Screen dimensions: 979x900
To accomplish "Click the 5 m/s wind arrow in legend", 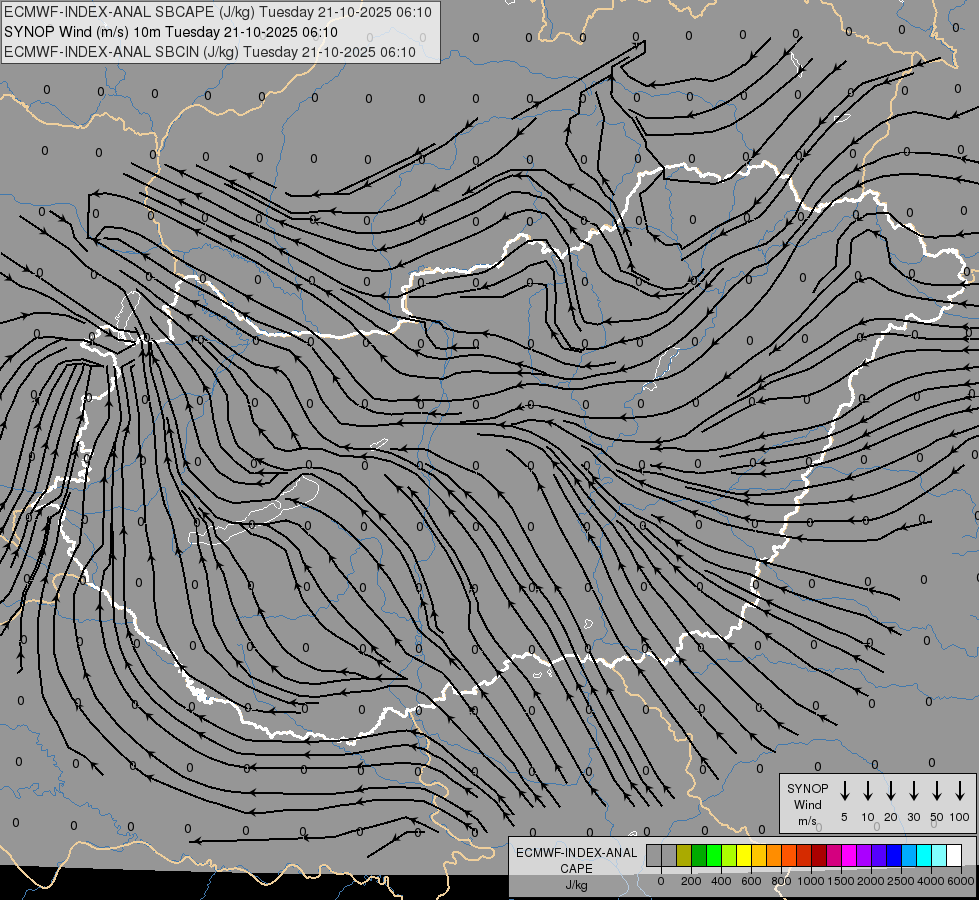I will coord(844,791).
